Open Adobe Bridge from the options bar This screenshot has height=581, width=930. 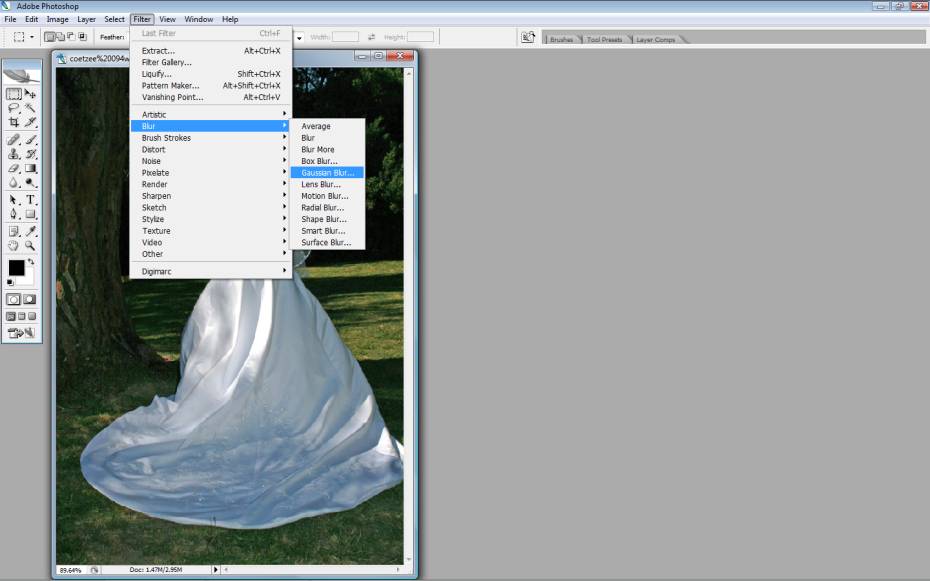528,37
